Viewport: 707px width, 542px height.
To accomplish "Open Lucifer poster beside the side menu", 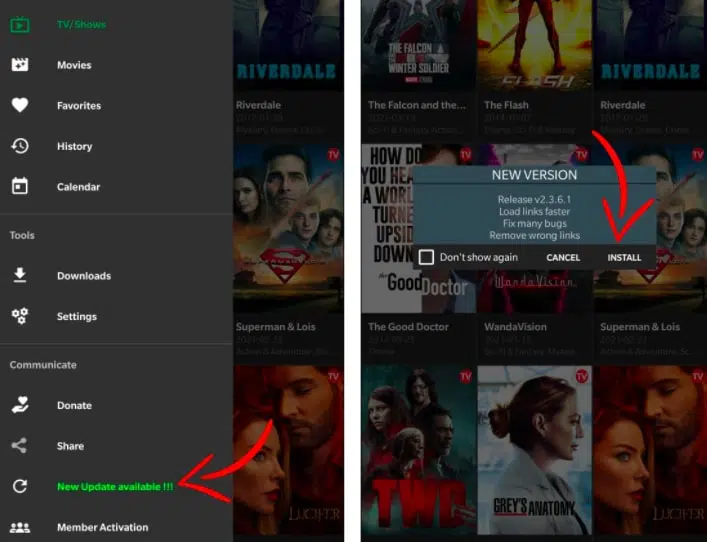I will point(288,450).
